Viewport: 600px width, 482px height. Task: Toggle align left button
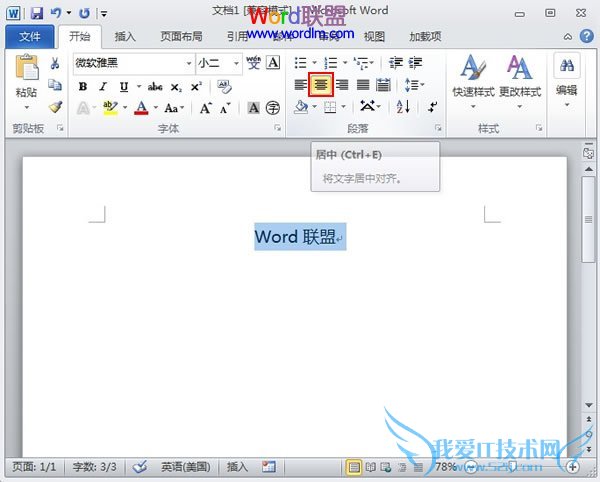coord(301,85)
